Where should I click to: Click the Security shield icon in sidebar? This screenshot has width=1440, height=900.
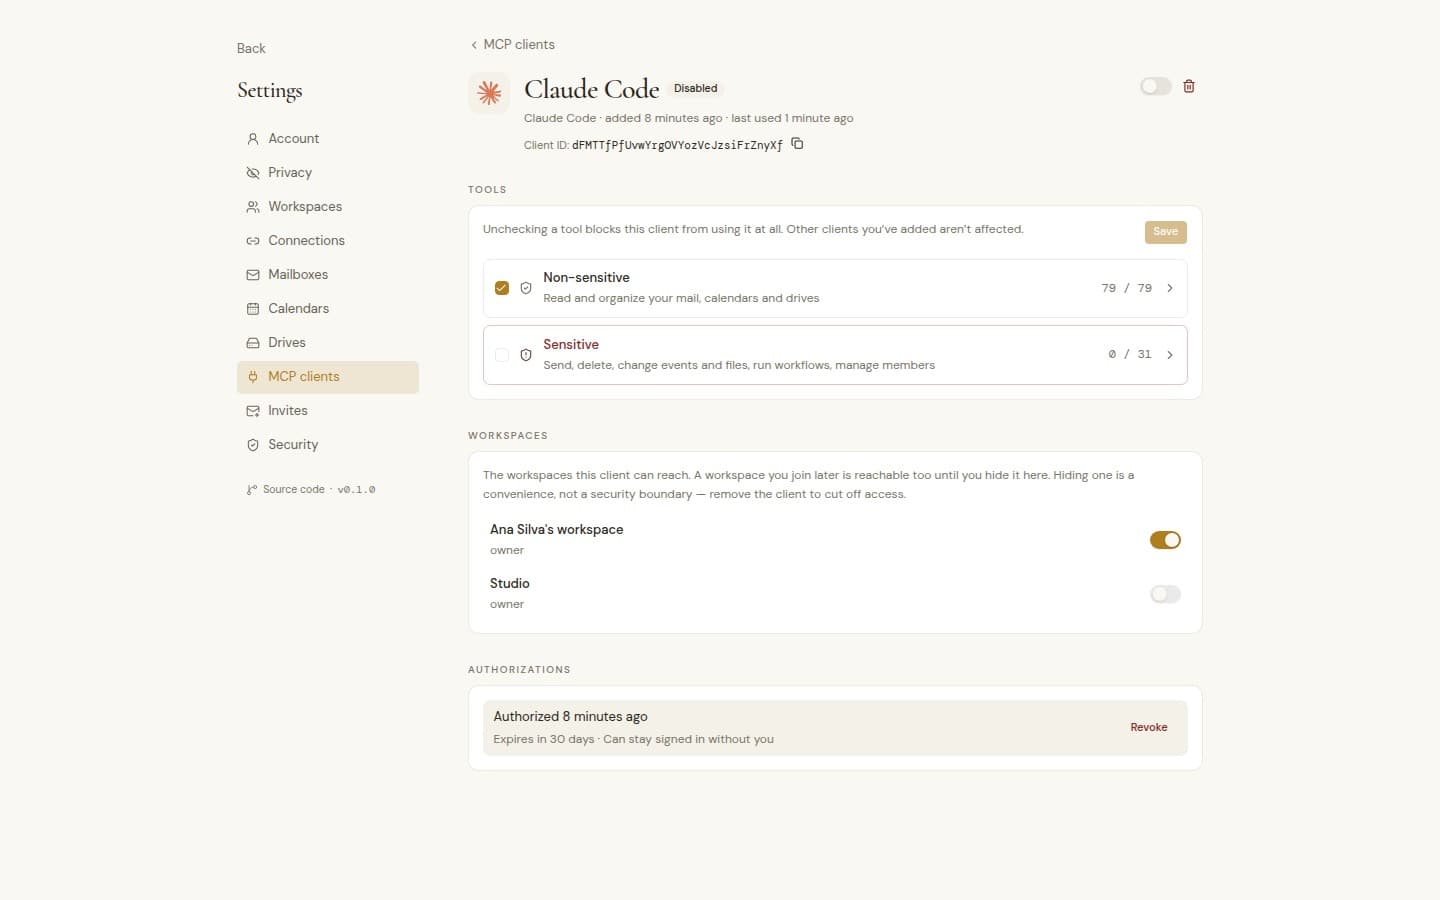point(253,445)
